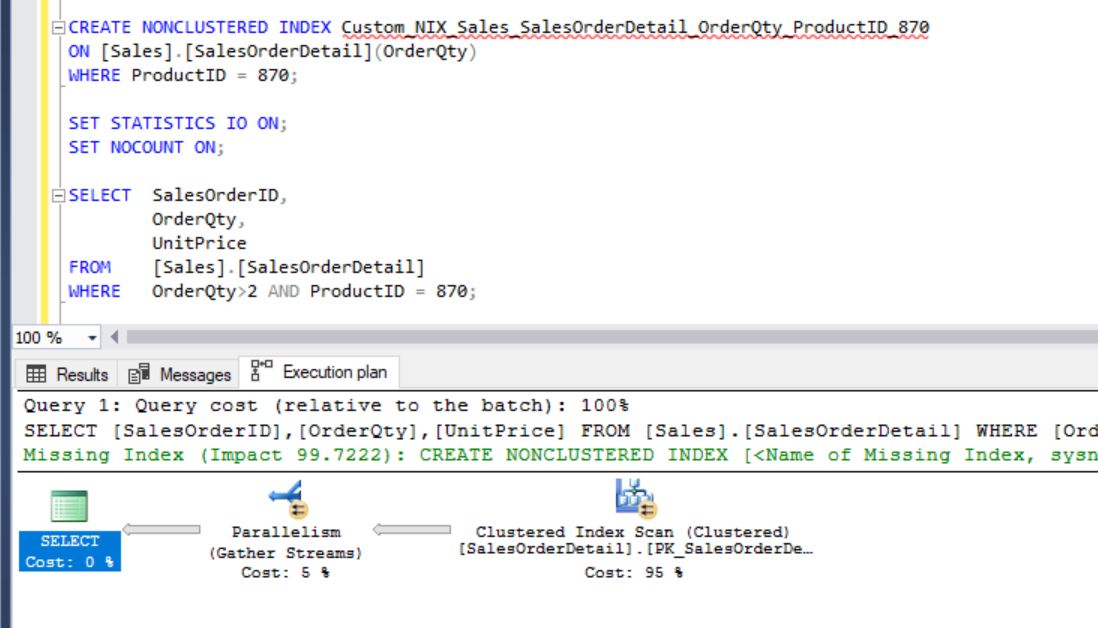Click the Results tab grid icon
The height and width of the screenshot is (628, 1098).
click(x=36, y=374)
